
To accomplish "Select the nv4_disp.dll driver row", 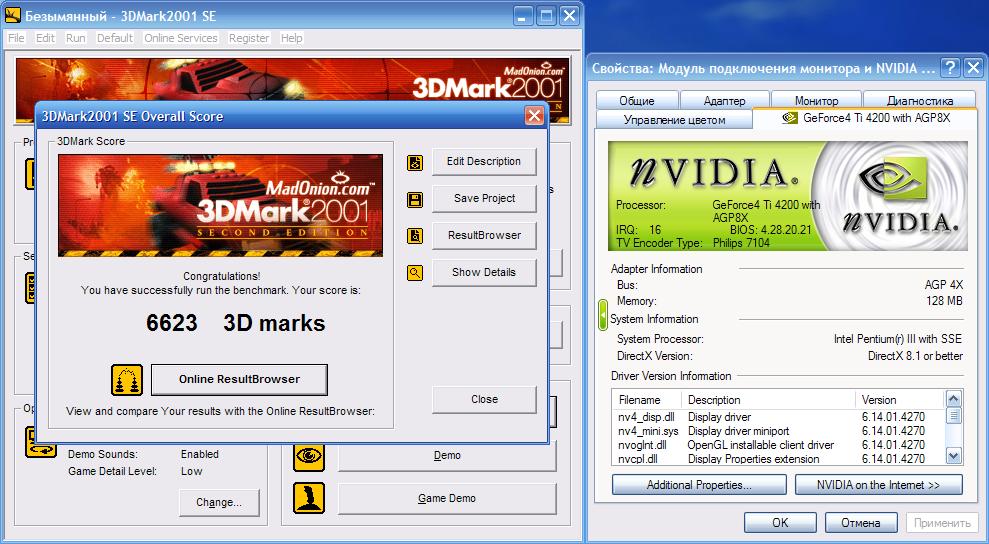I will (778, 417).
